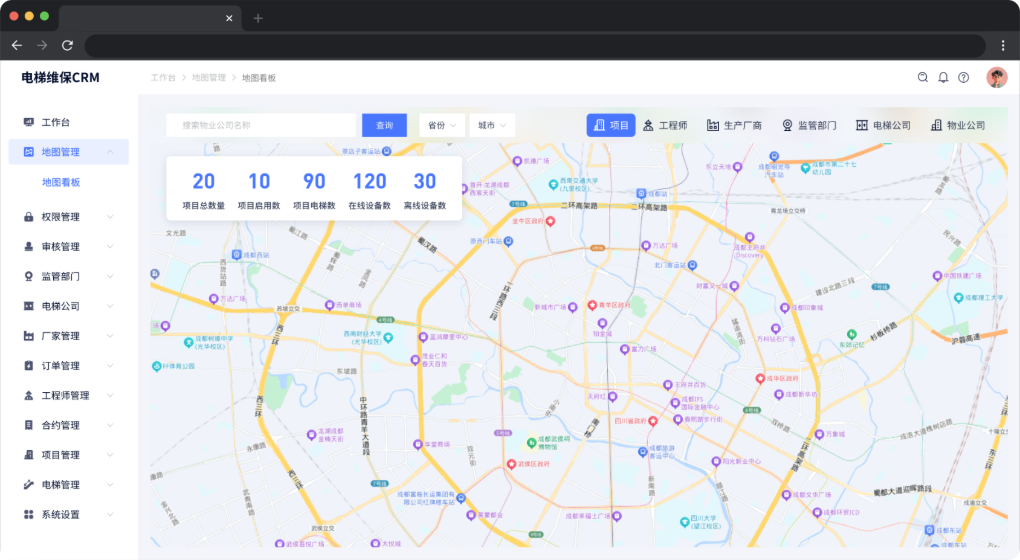Viewport: 1020px width, 560px height.
Task: Open the 城市 dropdown
Action: [x=492, y=125]
